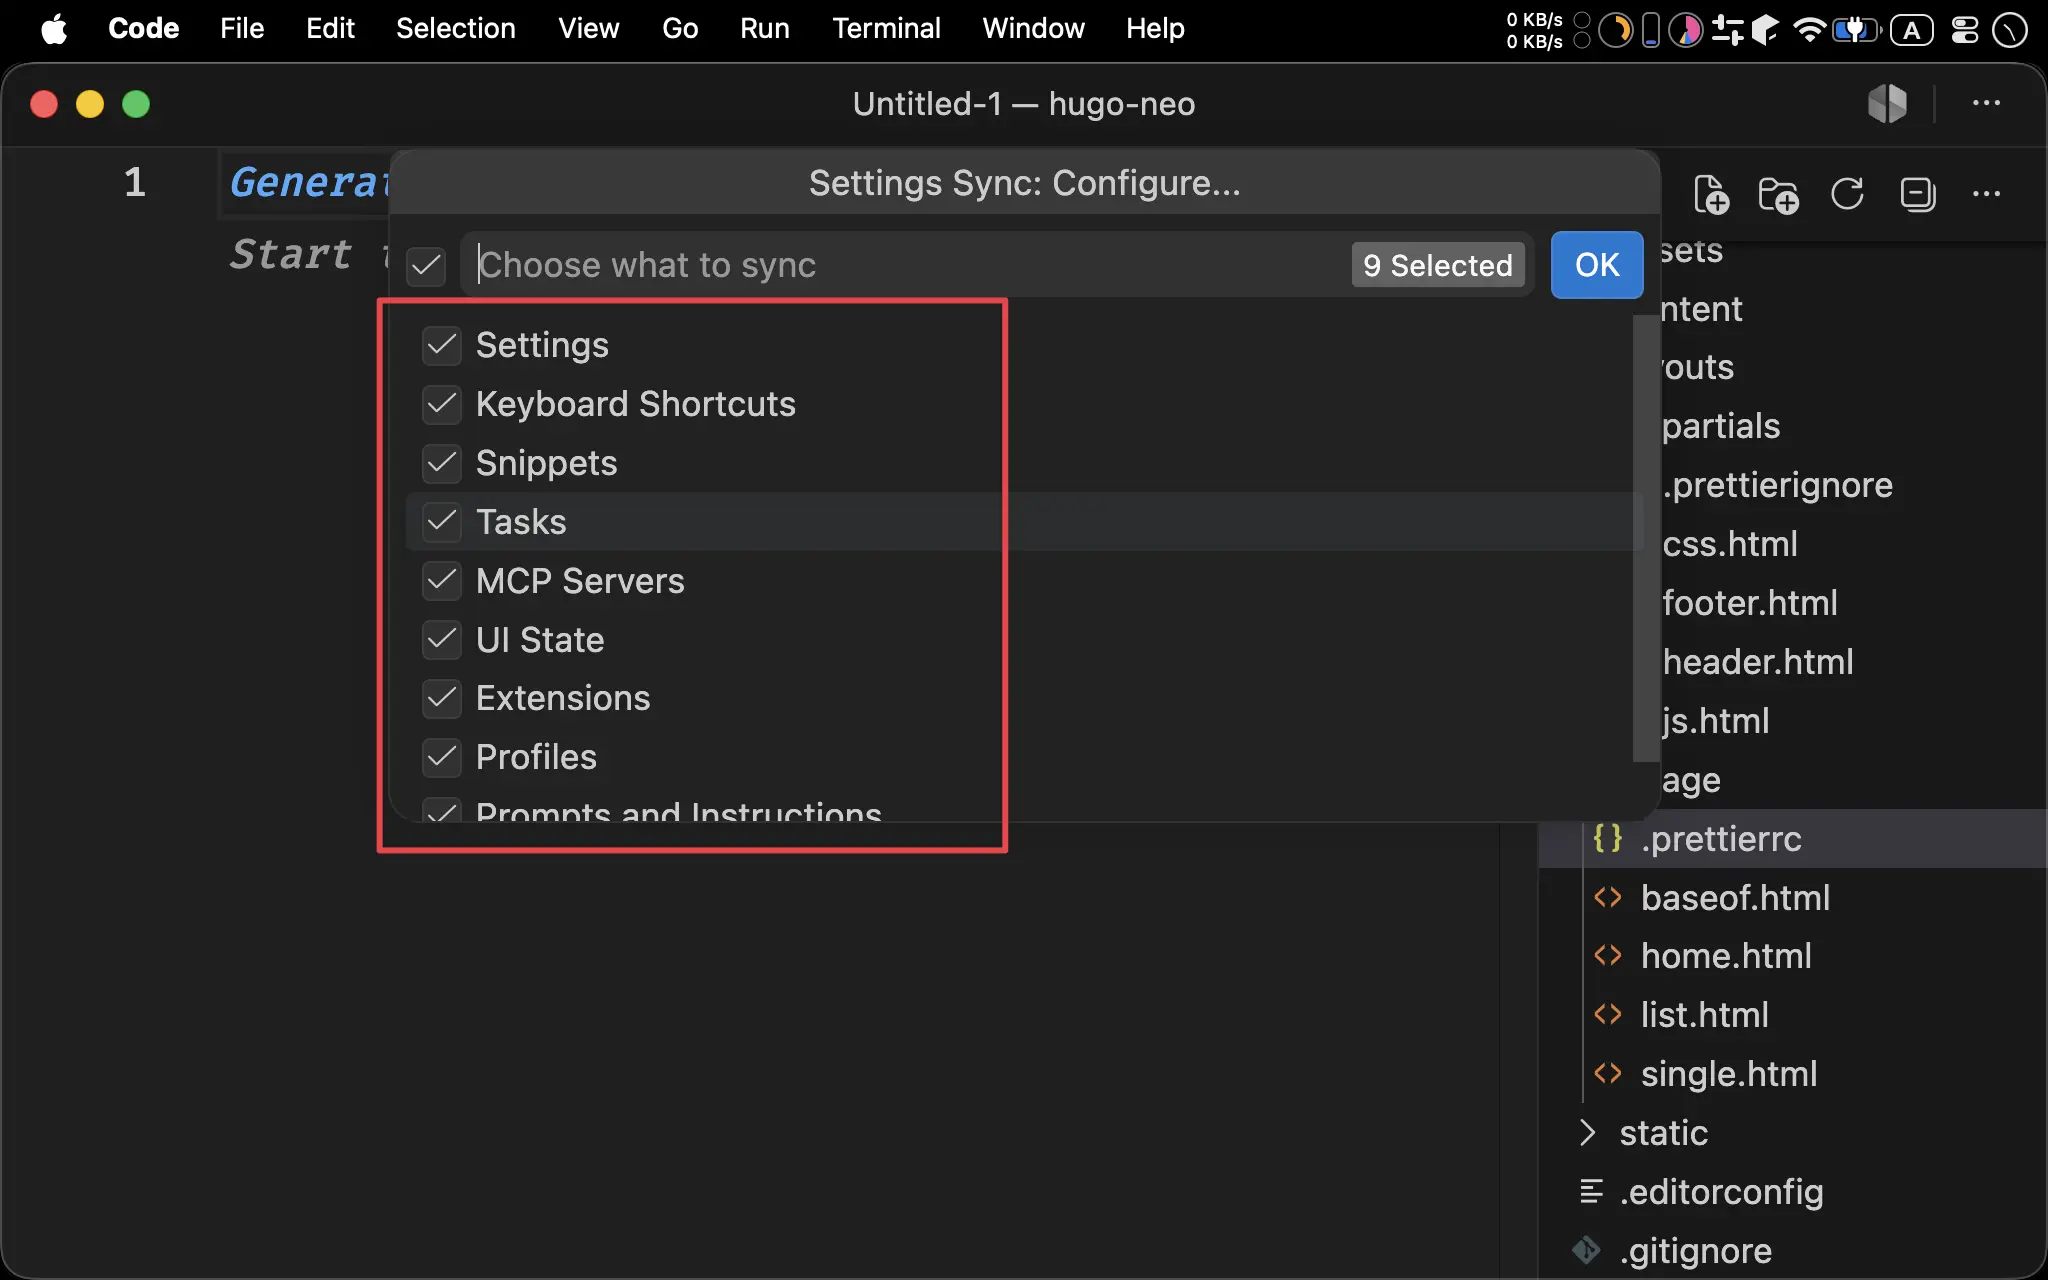The height and width of the screenshot is (1280, 2048).
Task: Toggle the UI State checkbox
Action: [441, 639]
